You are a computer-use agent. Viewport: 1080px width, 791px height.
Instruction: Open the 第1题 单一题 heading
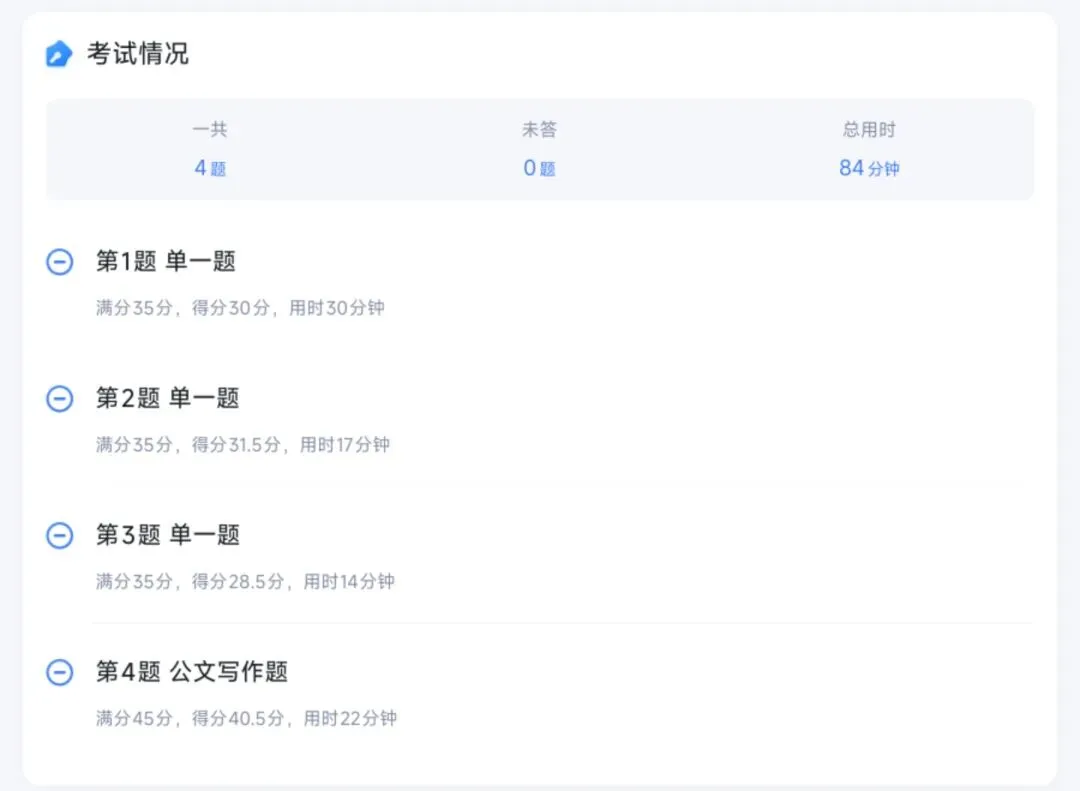coord(166,261)
